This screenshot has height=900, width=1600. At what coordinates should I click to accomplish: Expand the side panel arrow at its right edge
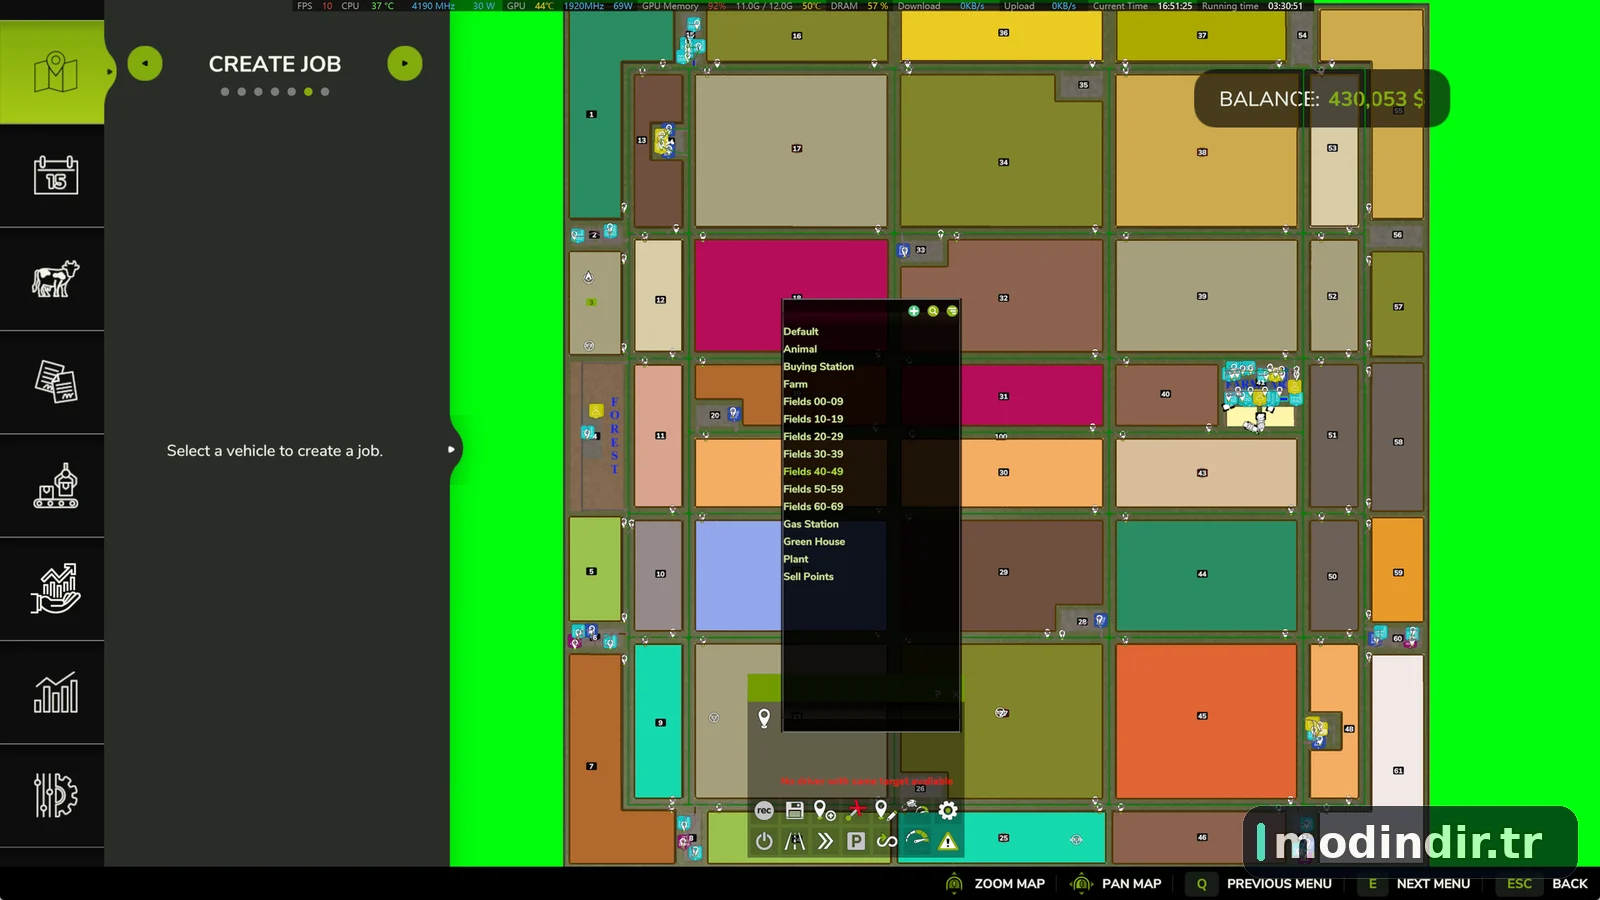click(452, 450)
